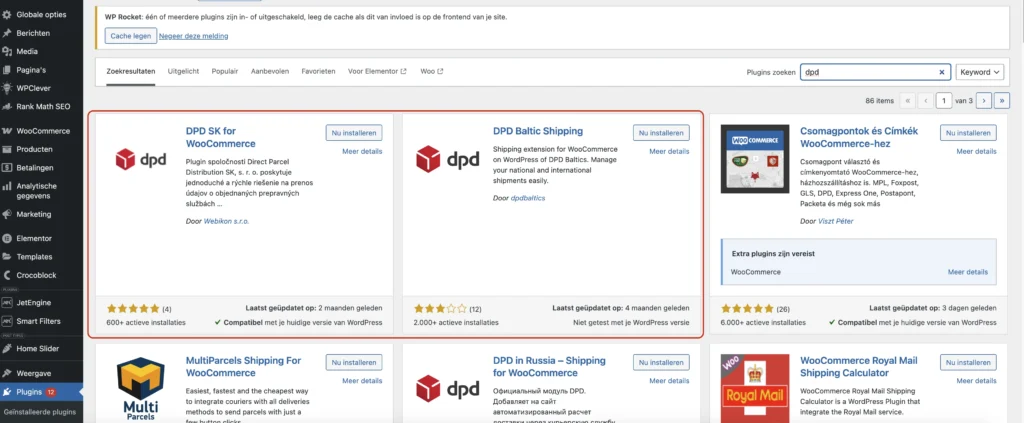
Task: Install Csomagpontok és Címkék plugin
Action: click(x=968, y=133)
